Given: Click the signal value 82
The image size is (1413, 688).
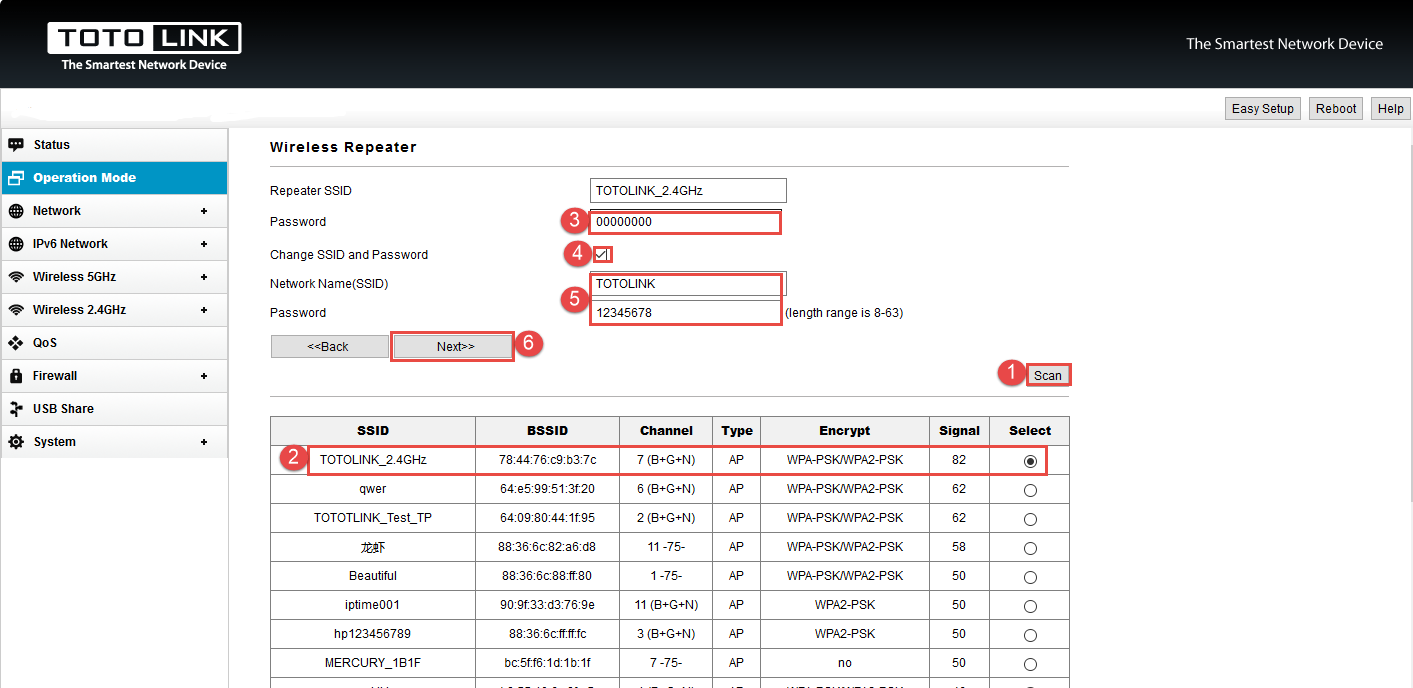Looking at the screenshot, I should click(x=959, y=460).
